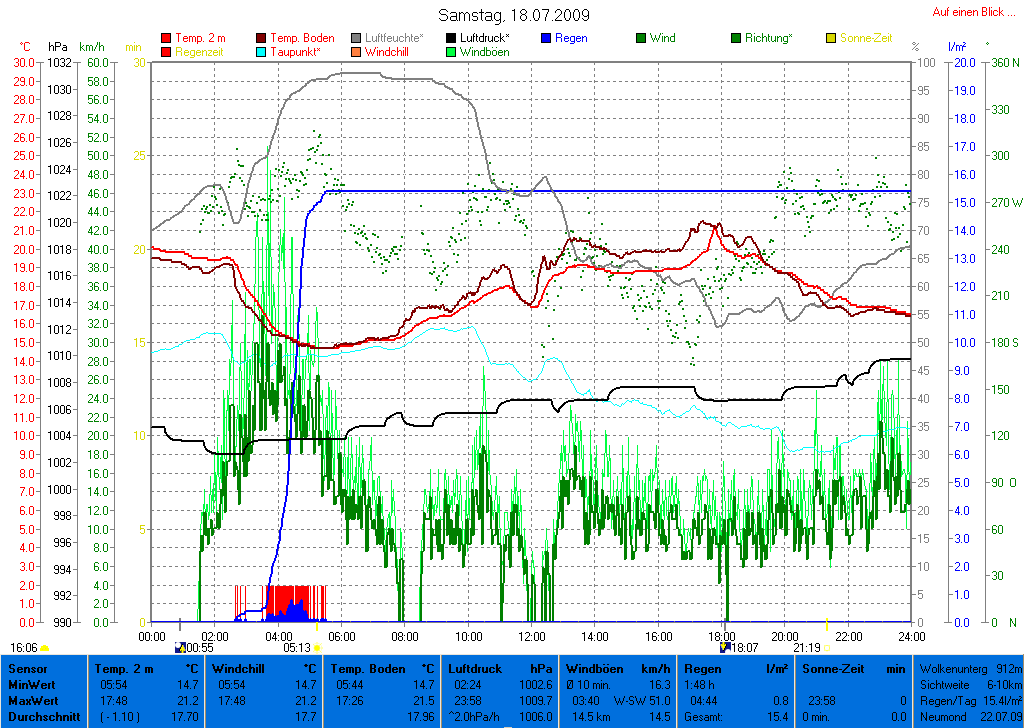Click the Richtung legend label
This screenshot has height=728, width=1024.
[x=769, y=38]
